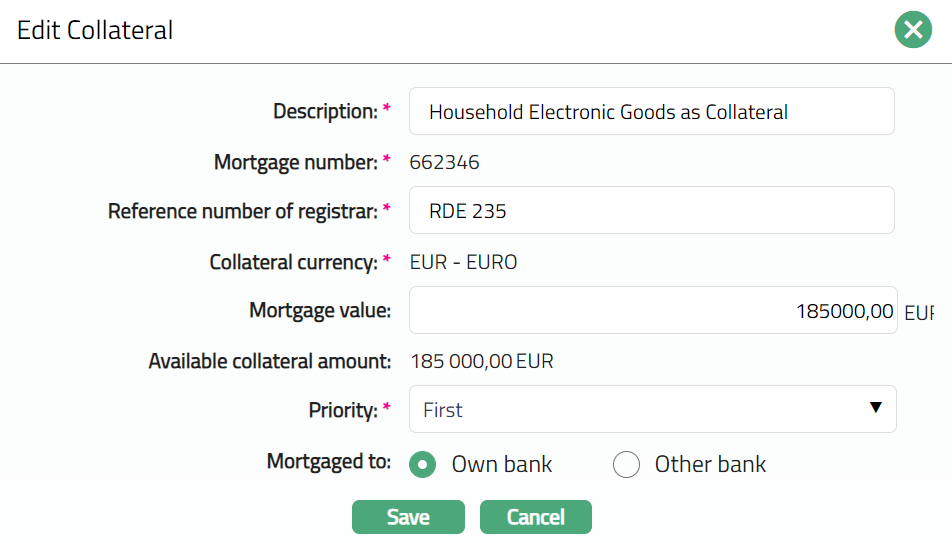Click the Collateral currency label
This screenshot has height=543, width=952.
[293, 262]
